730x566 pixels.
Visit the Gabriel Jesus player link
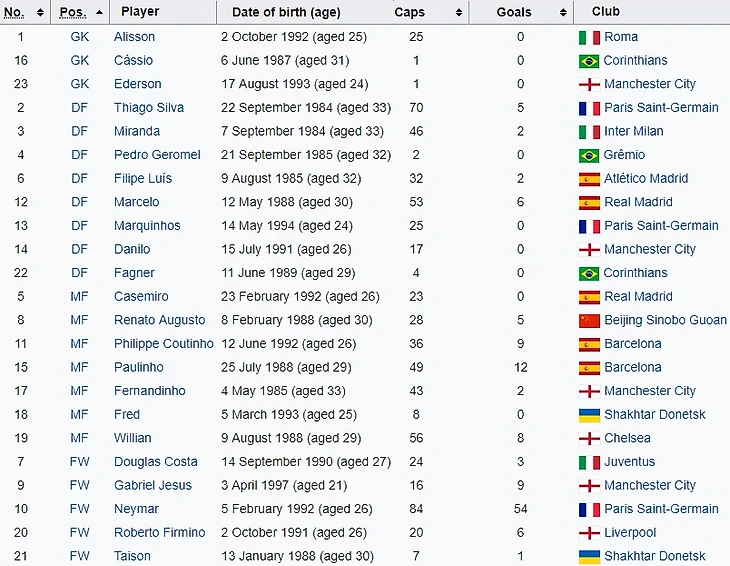154,485
